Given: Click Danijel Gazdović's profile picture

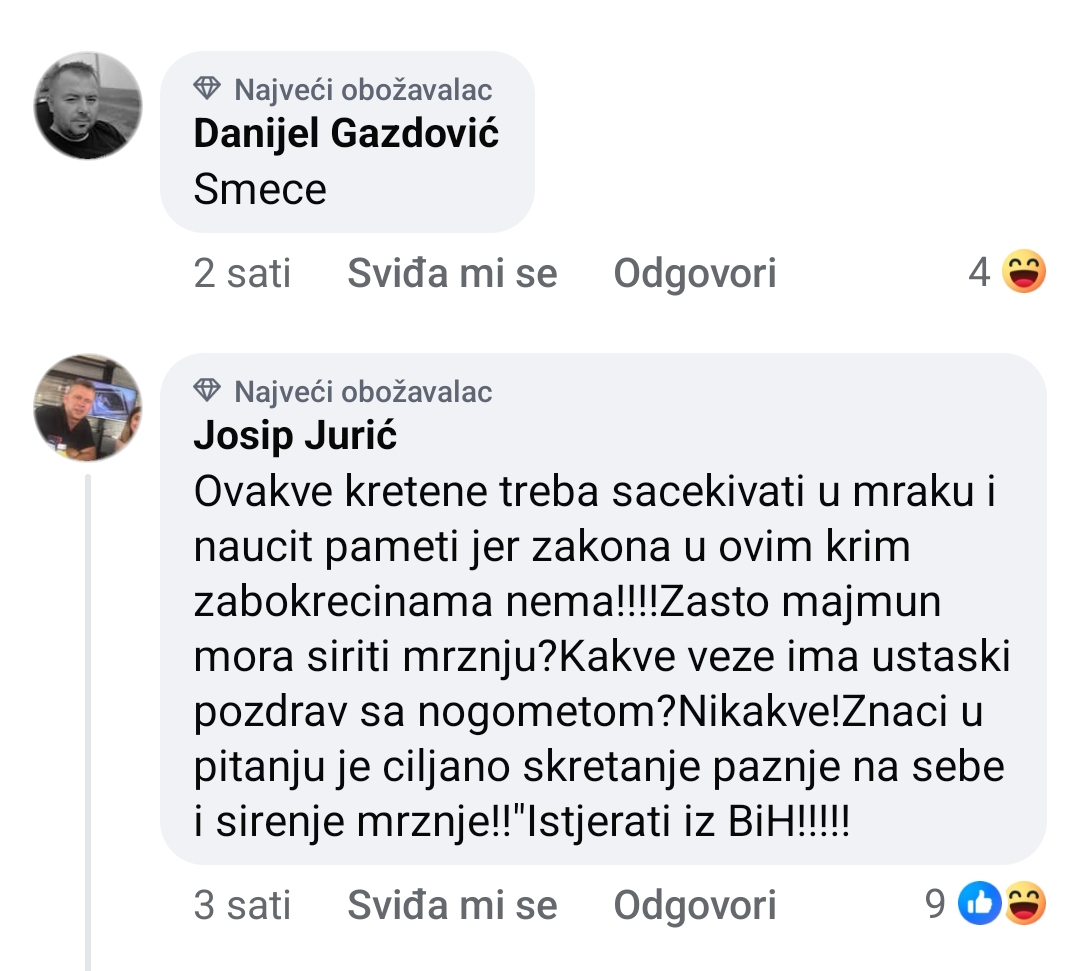Looking at the screenshot, I should tap(88, 106).
